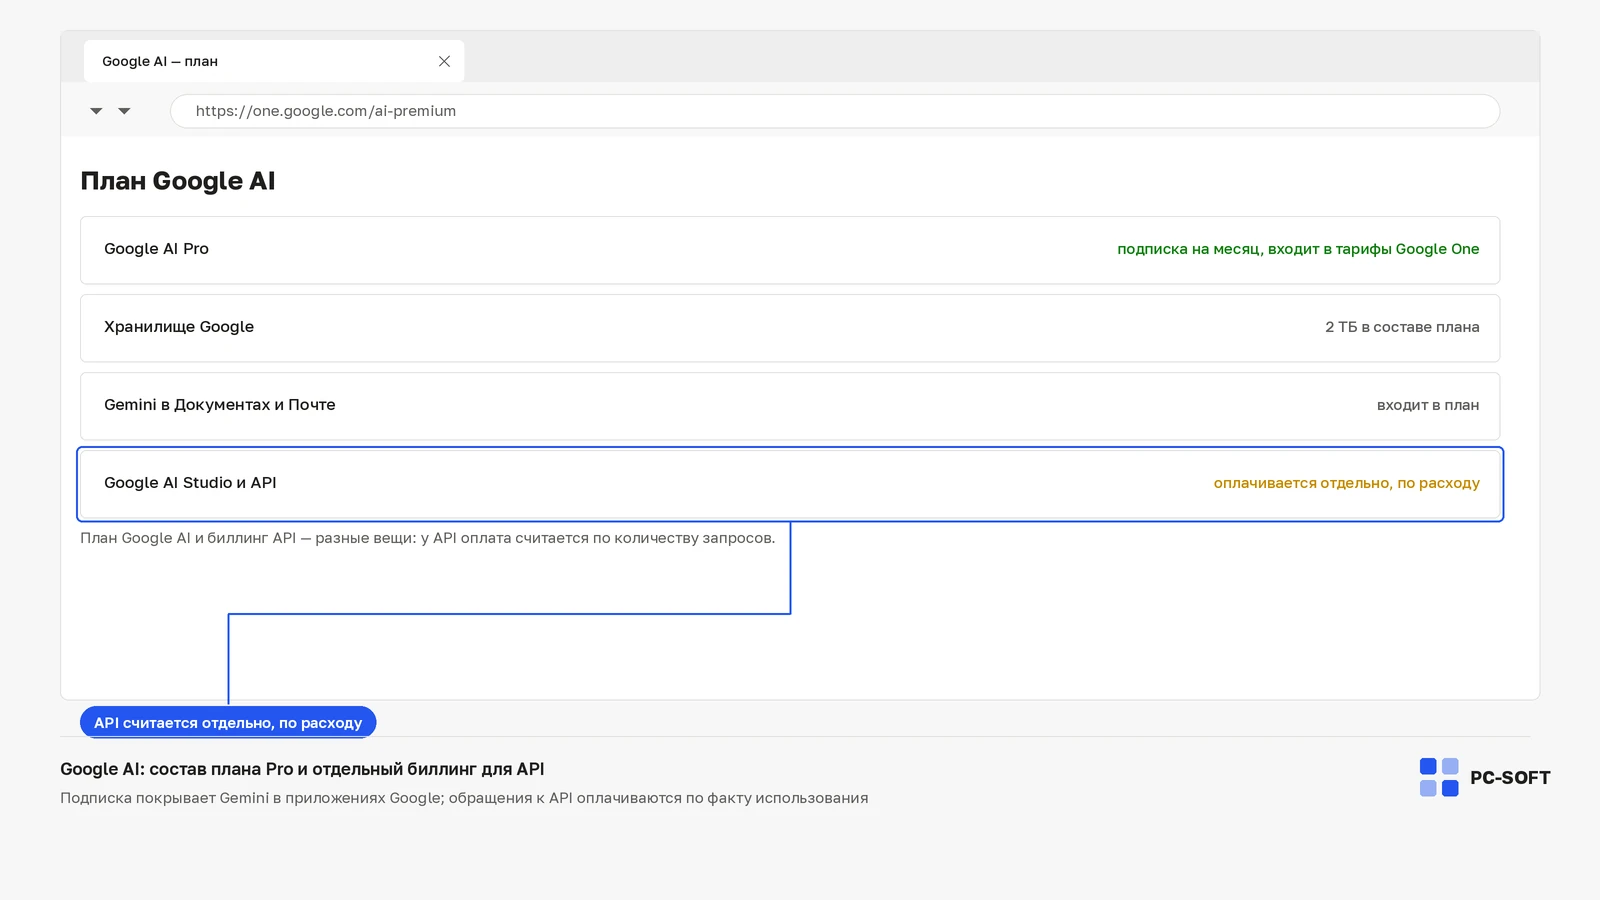Close the "Google AI — план" tab
The width and height of the screenshot is (1600, 900).
click(x=444, y=61)
